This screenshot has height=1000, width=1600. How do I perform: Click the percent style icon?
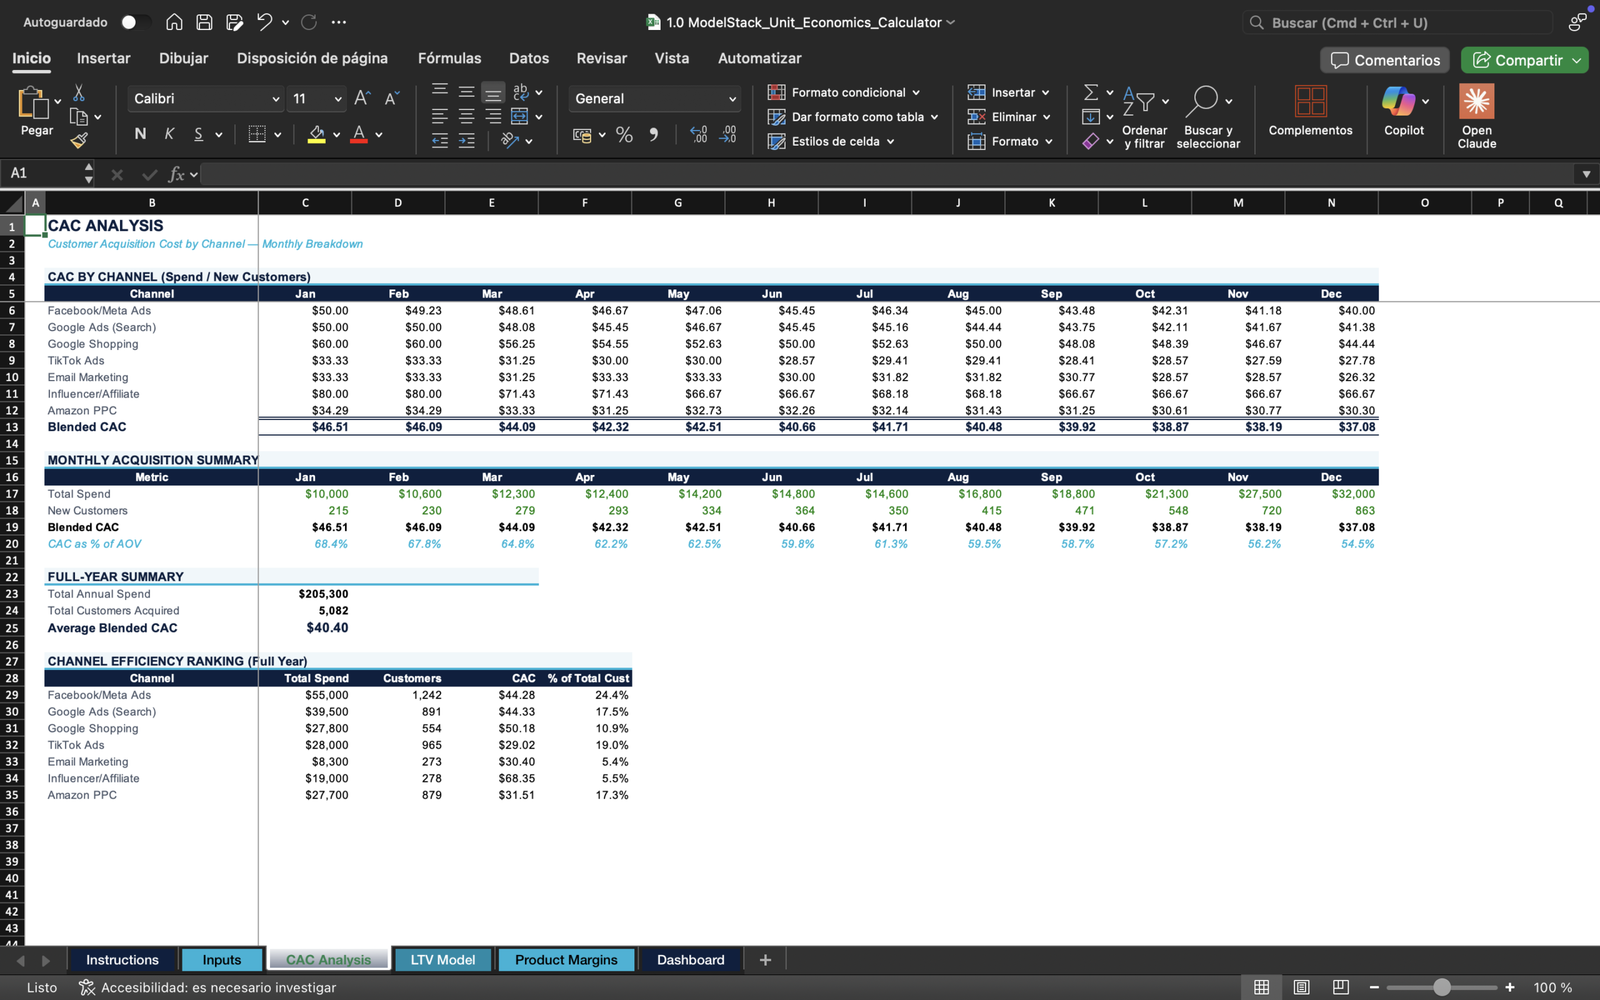coord(624,135)
